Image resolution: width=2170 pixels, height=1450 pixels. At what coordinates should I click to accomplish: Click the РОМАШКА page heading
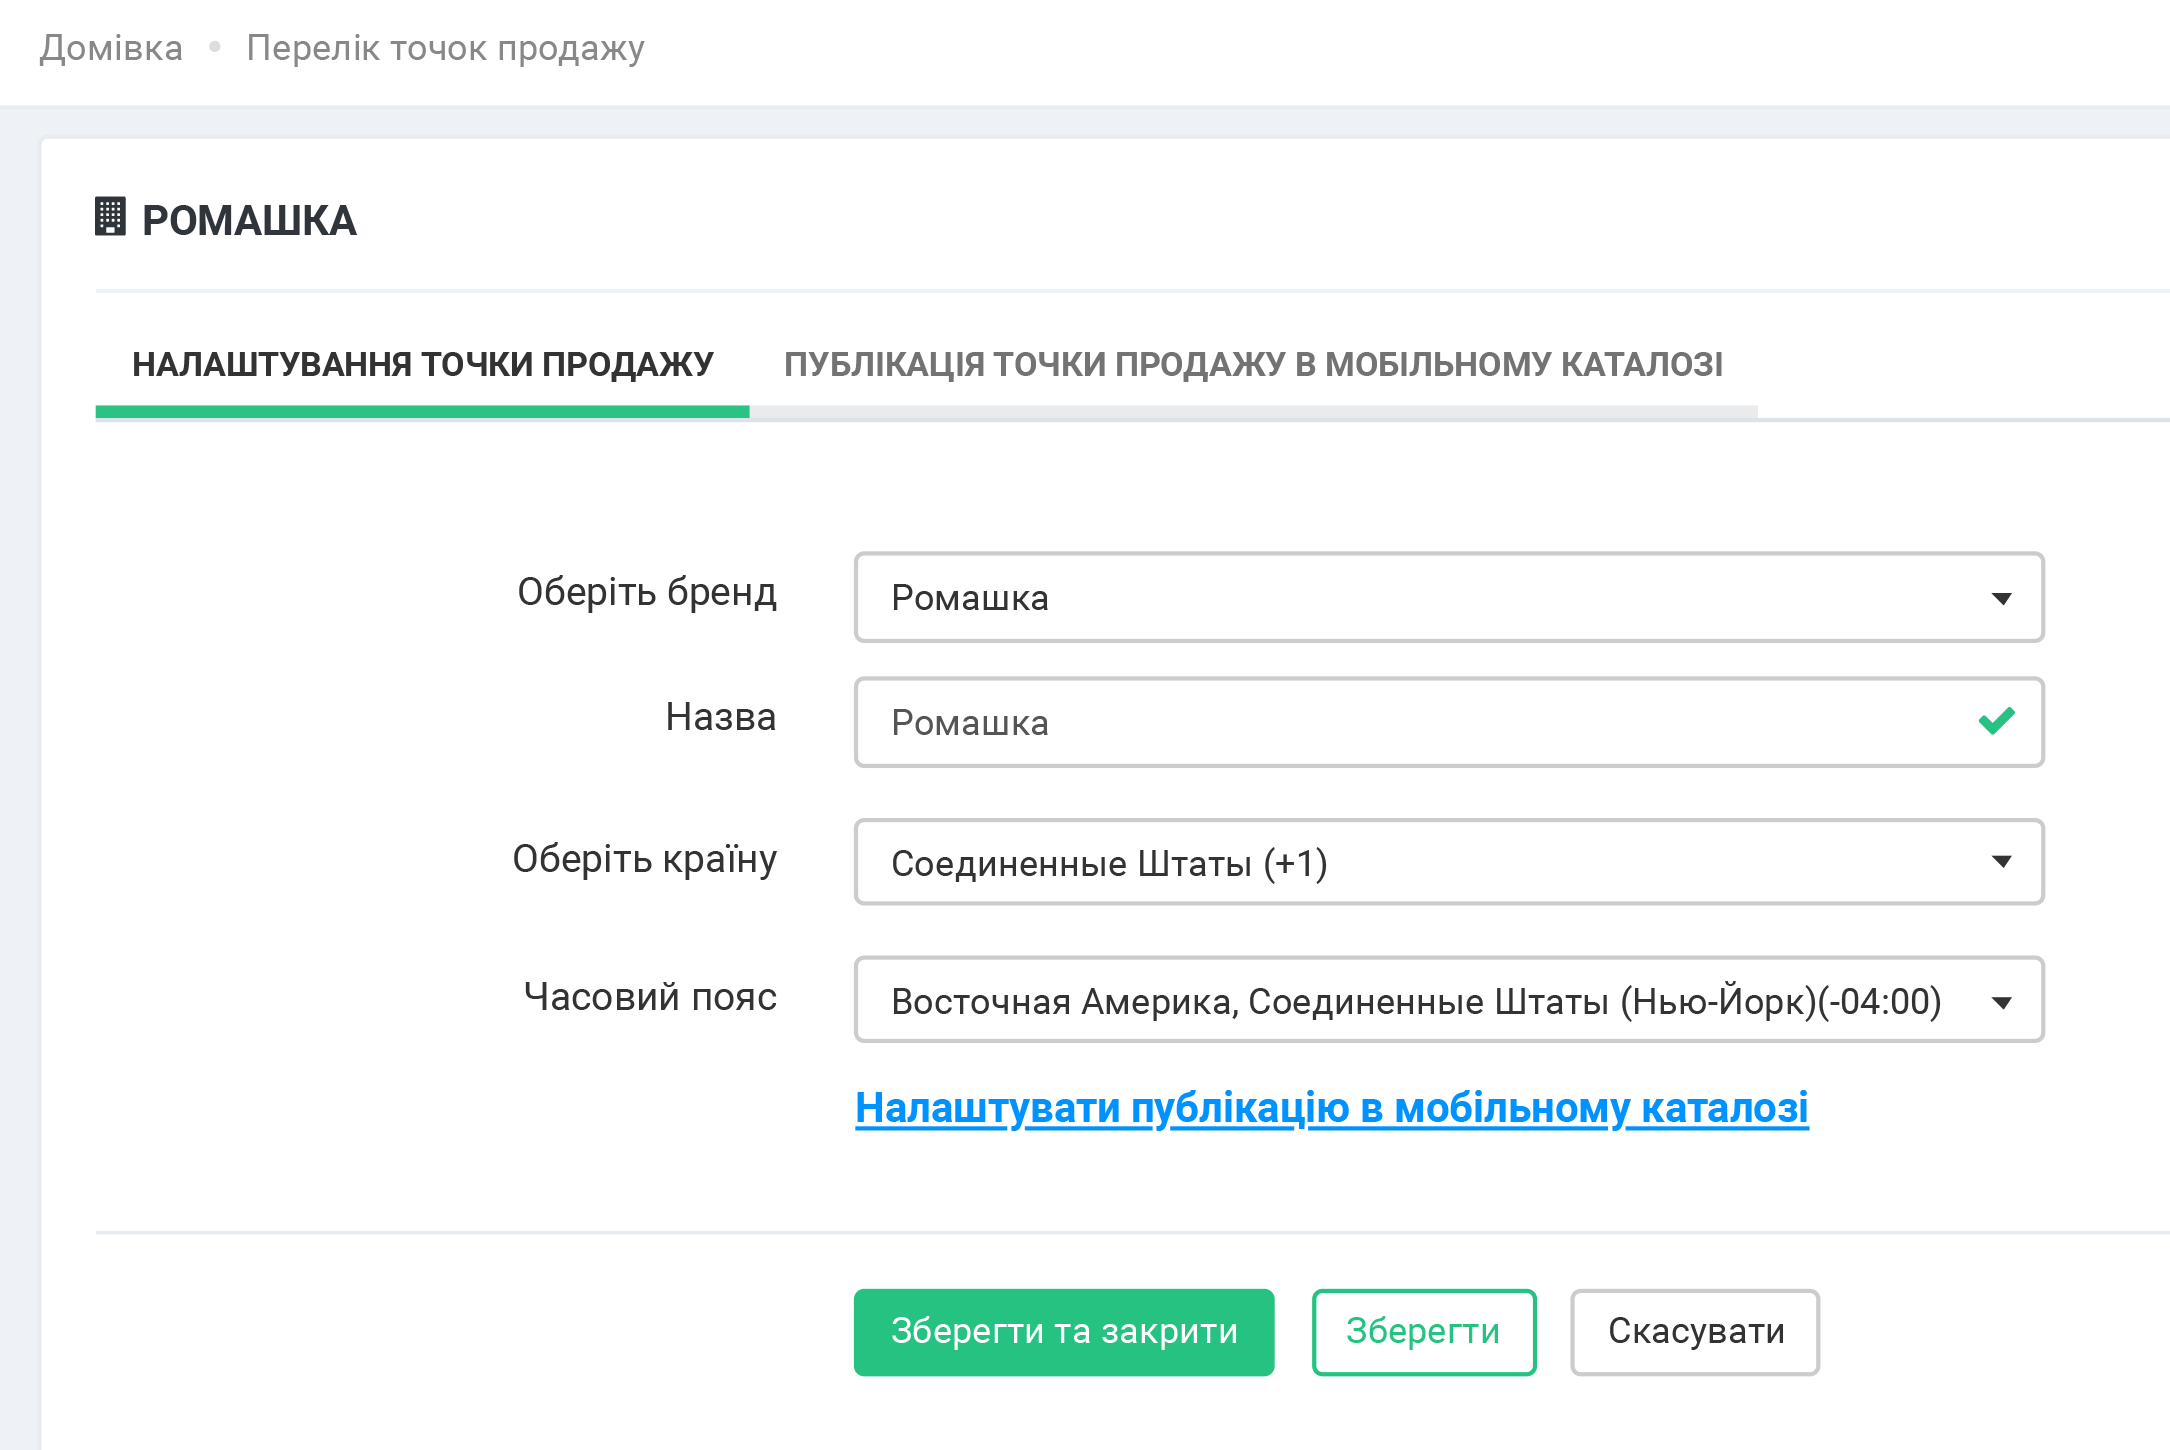coord(249,221)
